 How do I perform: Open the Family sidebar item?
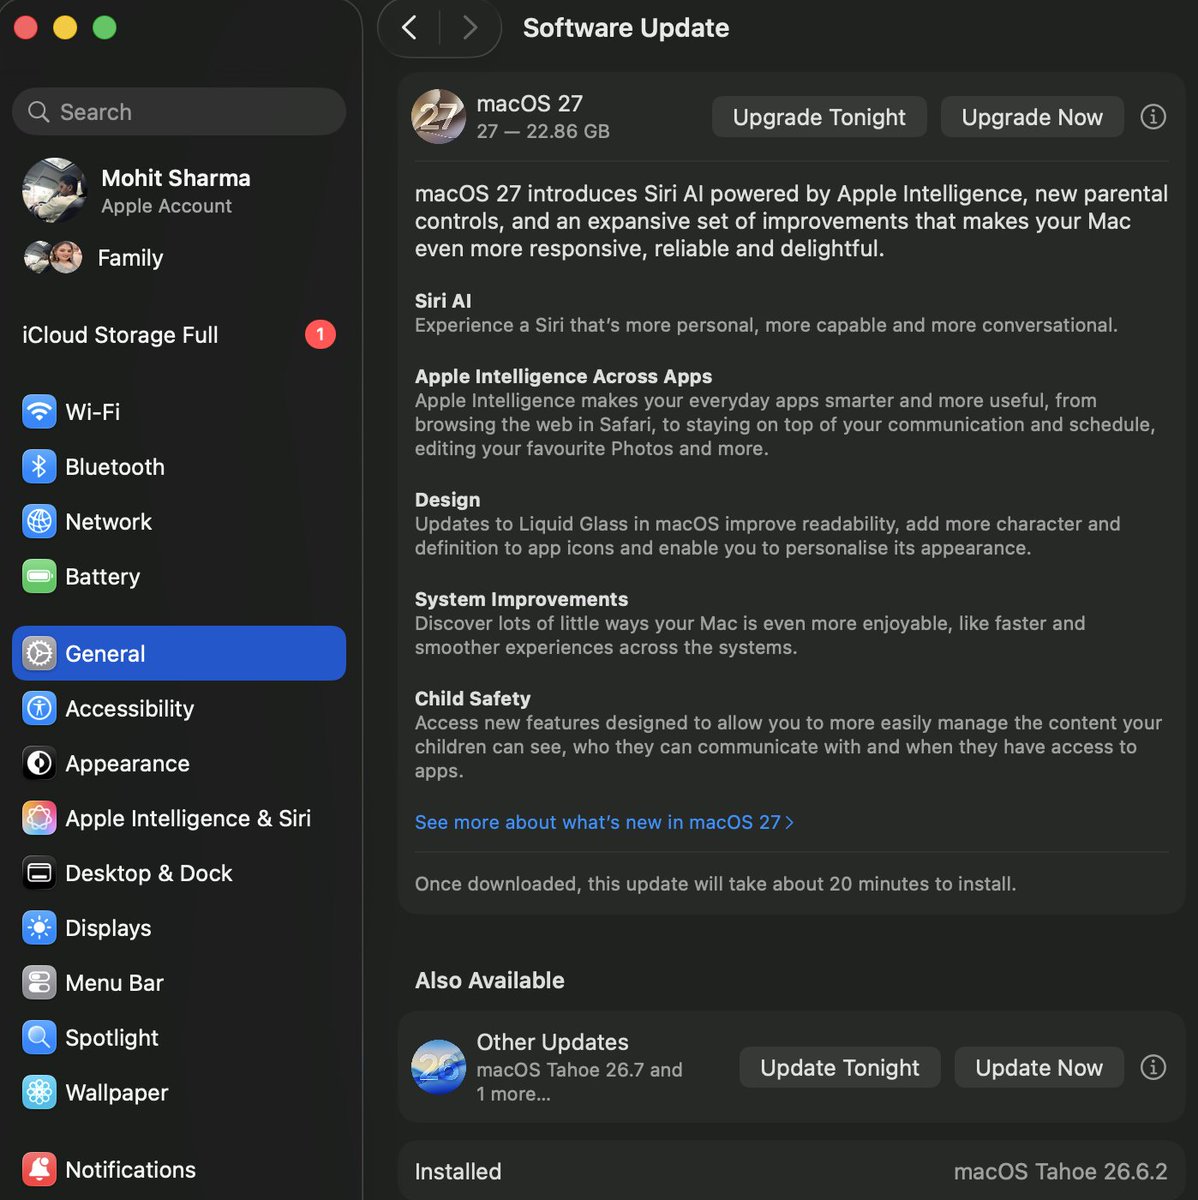[179, 258]
